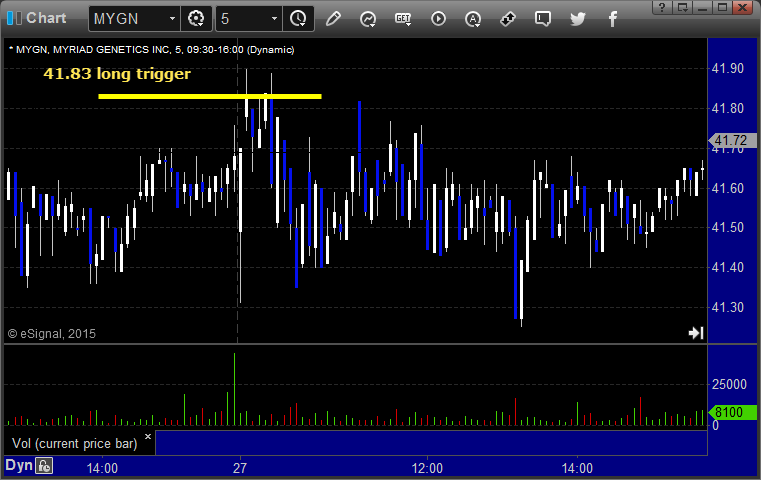Image resolution: width=761 pixels, height=480 pixels.
Task: Select the Vol (current price bar) label
Action: 75,444
